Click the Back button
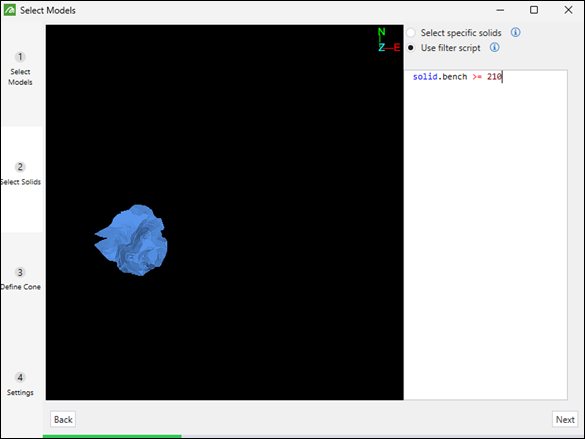The height and width of the screenshot is (439, 585). coord(63,420)
